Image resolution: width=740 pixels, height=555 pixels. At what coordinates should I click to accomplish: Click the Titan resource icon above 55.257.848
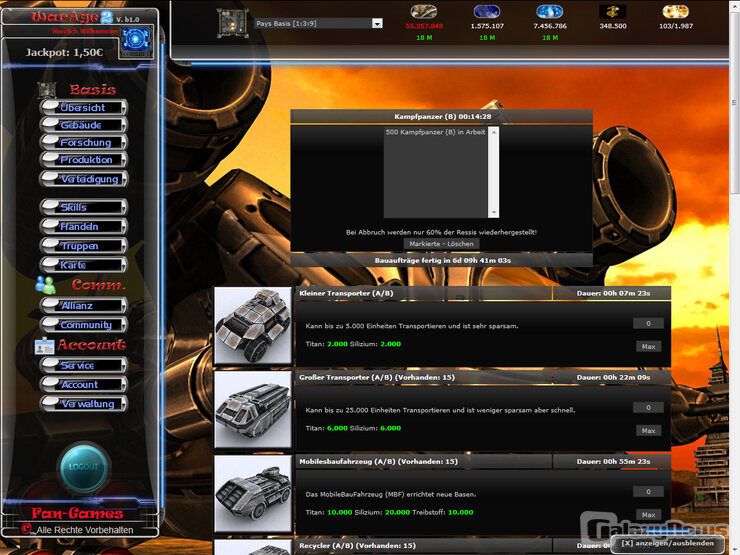tap(424, 11)
